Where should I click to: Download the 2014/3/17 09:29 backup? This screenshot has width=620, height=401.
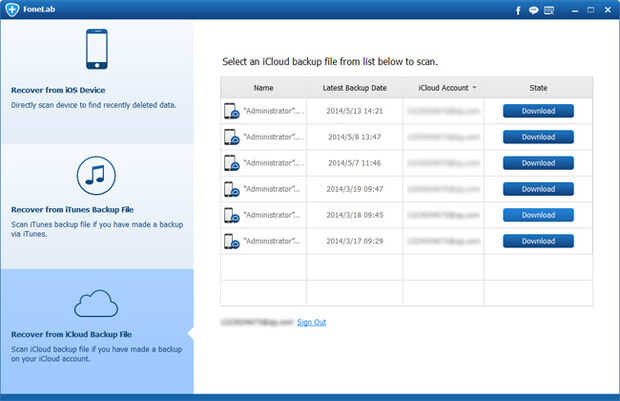(538, 241)
